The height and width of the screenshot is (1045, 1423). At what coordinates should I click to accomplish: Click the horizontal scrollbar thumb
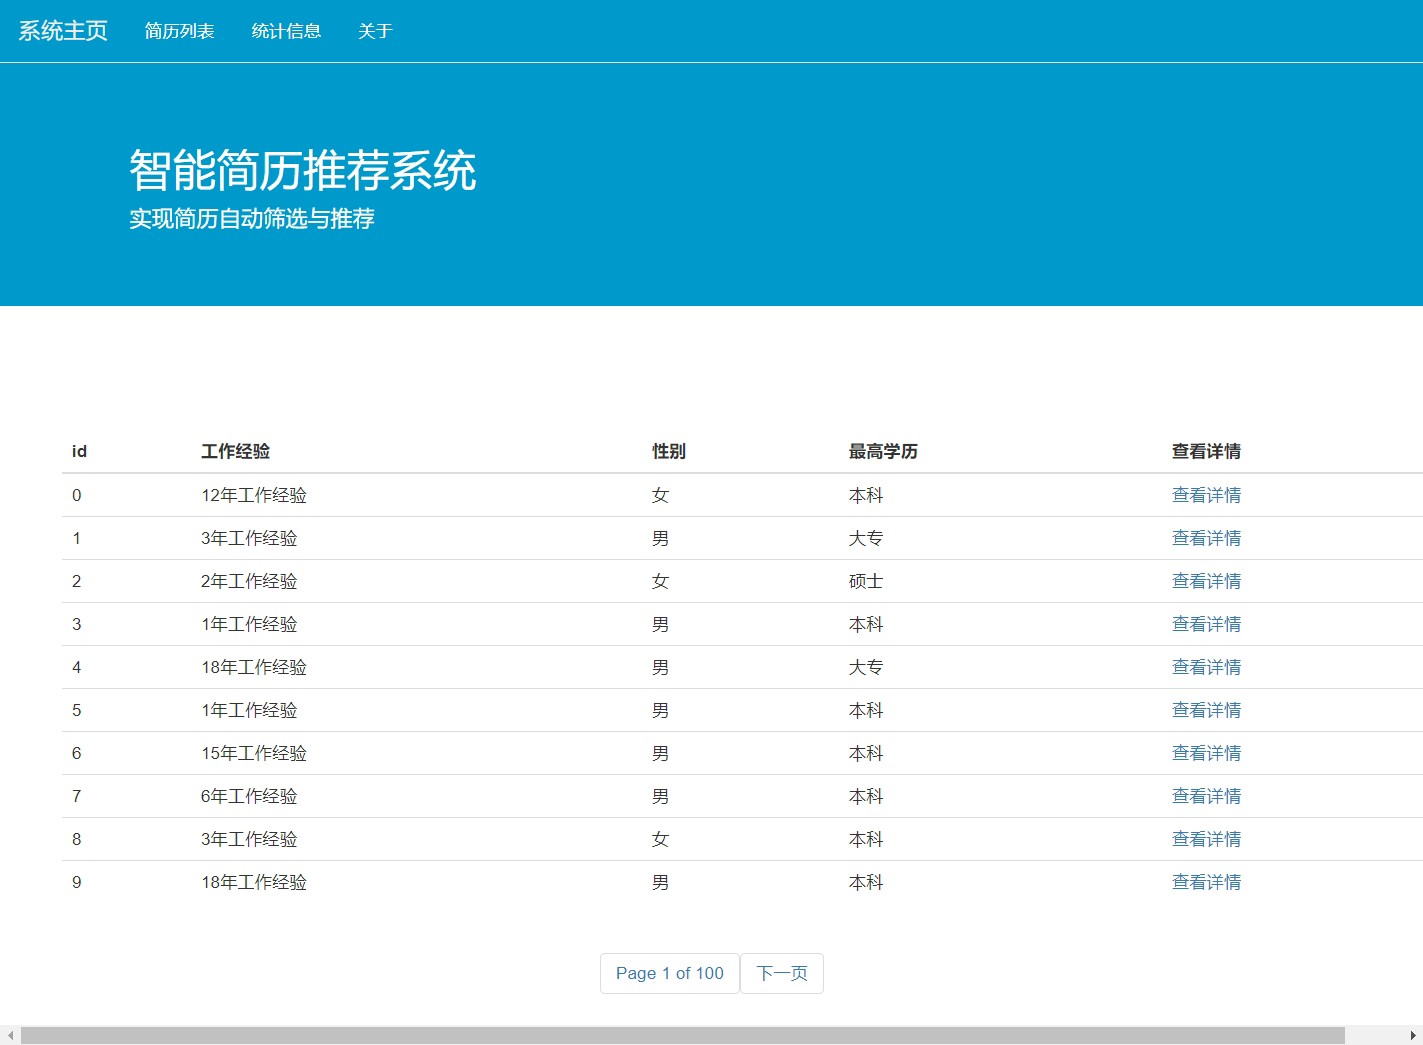683,1035
